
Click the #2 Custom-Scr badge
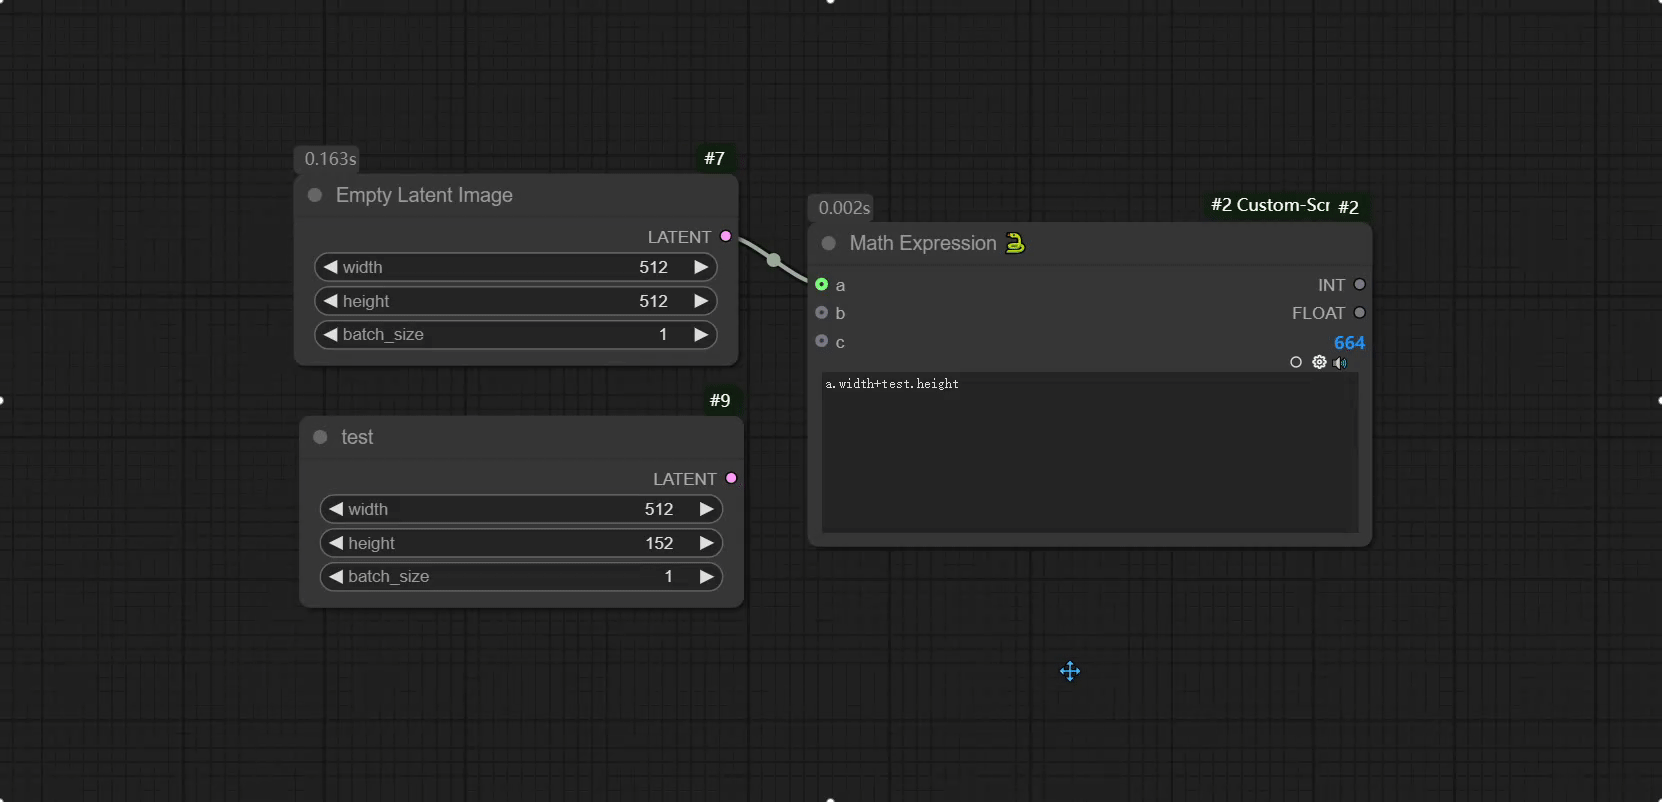[1269, 205]
